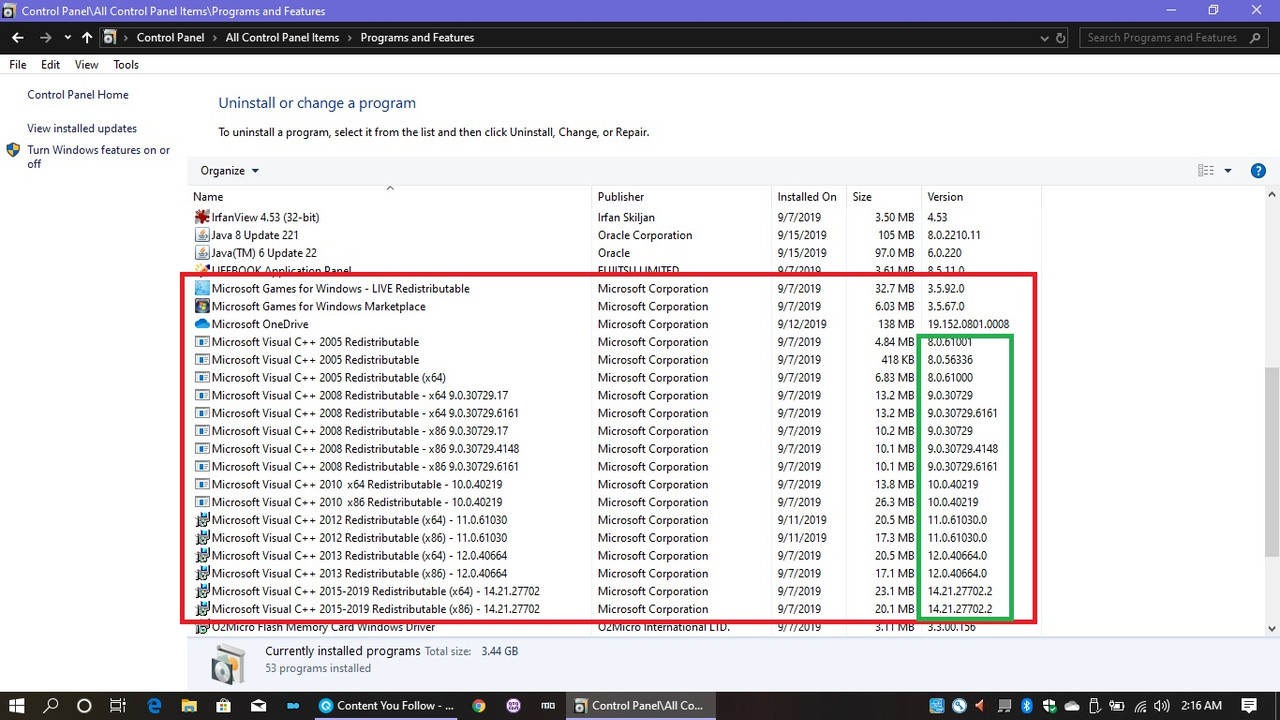
Task: Open Google Chrome from the taskbar
Action: (x=479, y=705)
